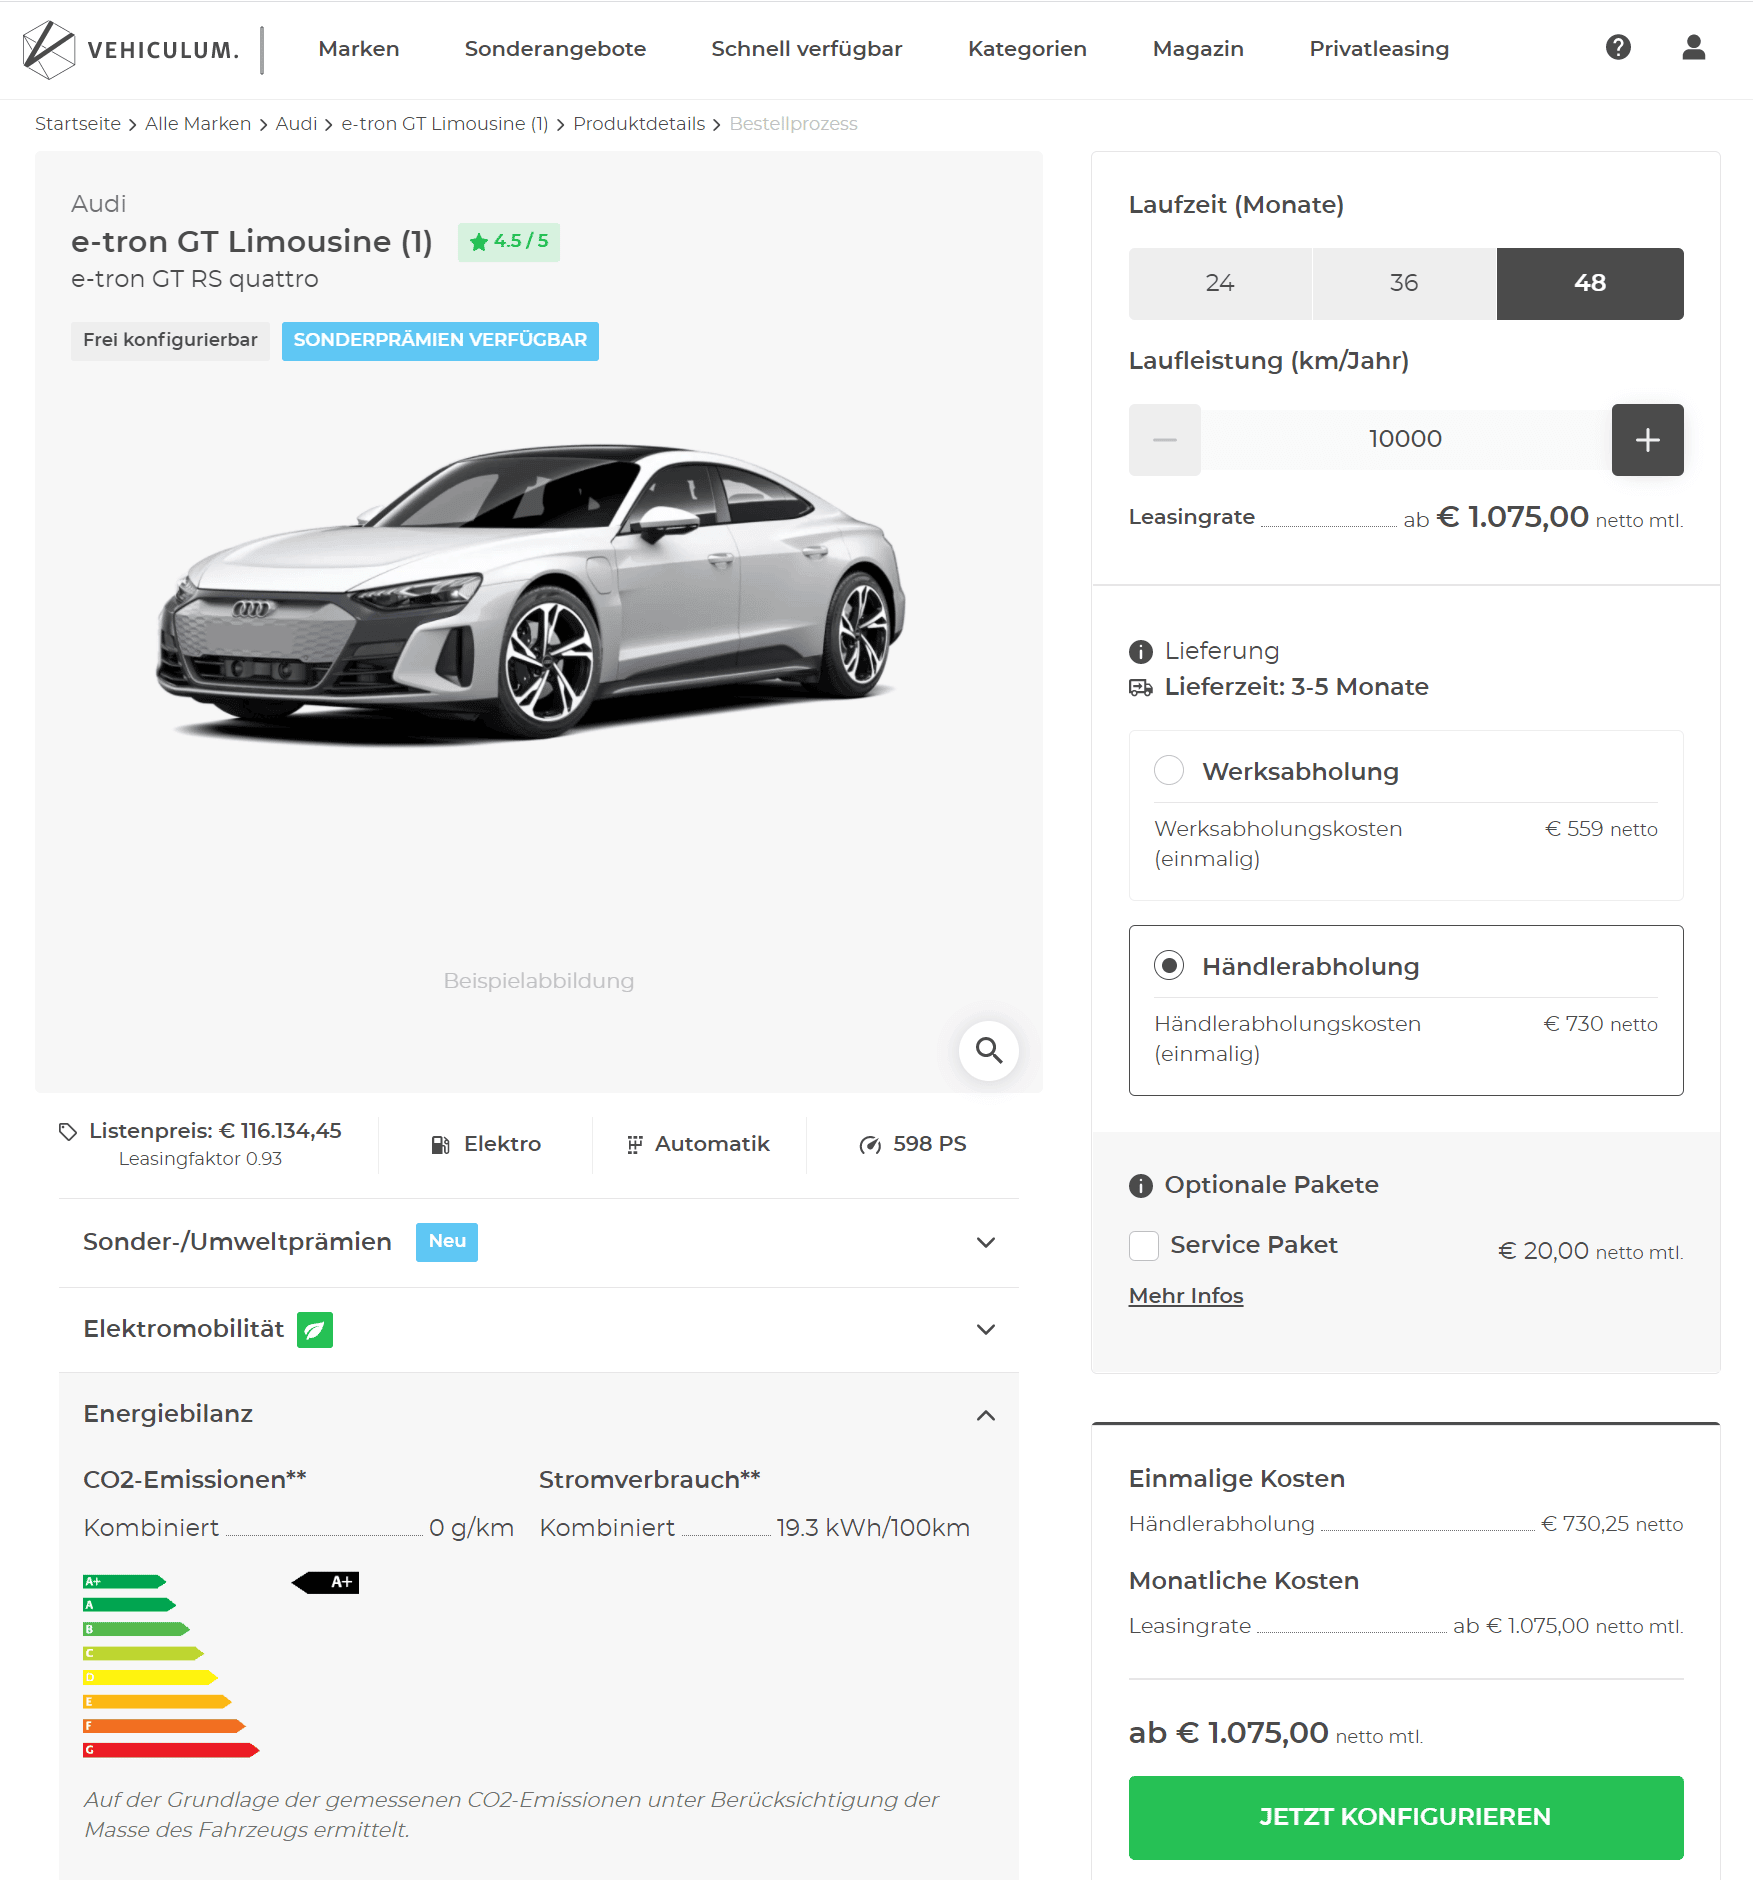
Task: Click the red G efficiency bar
Action: coord(171,1750)
